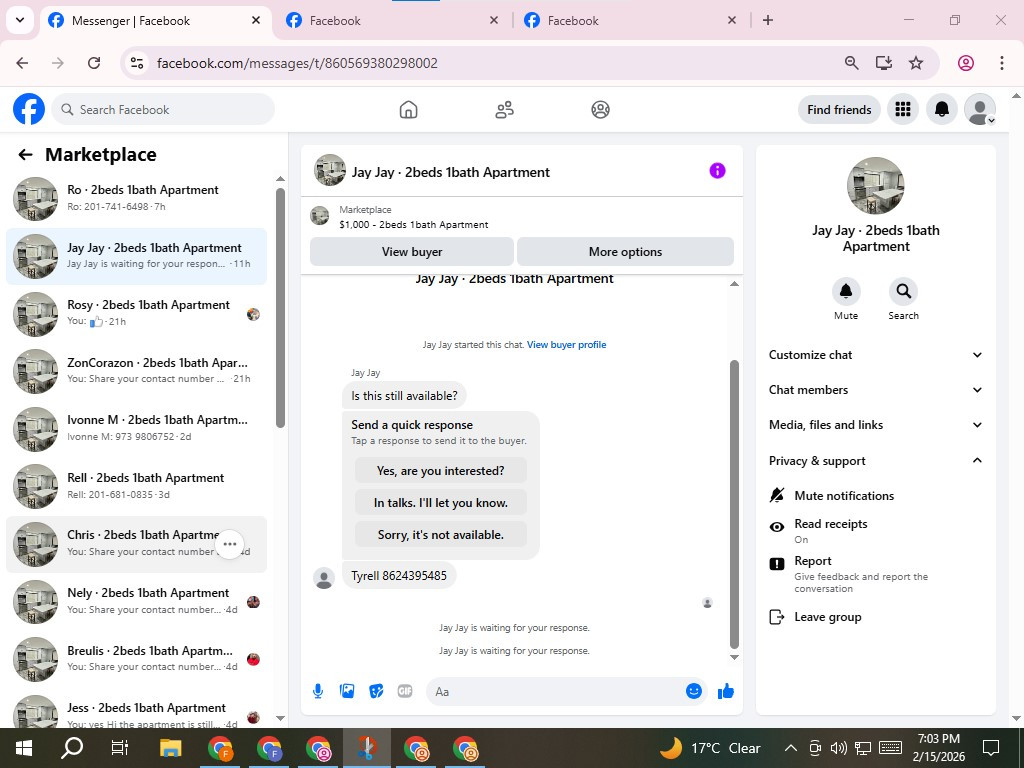Expand Media, files and links section
Viewport: 1024px width, 768px height.
876,425
